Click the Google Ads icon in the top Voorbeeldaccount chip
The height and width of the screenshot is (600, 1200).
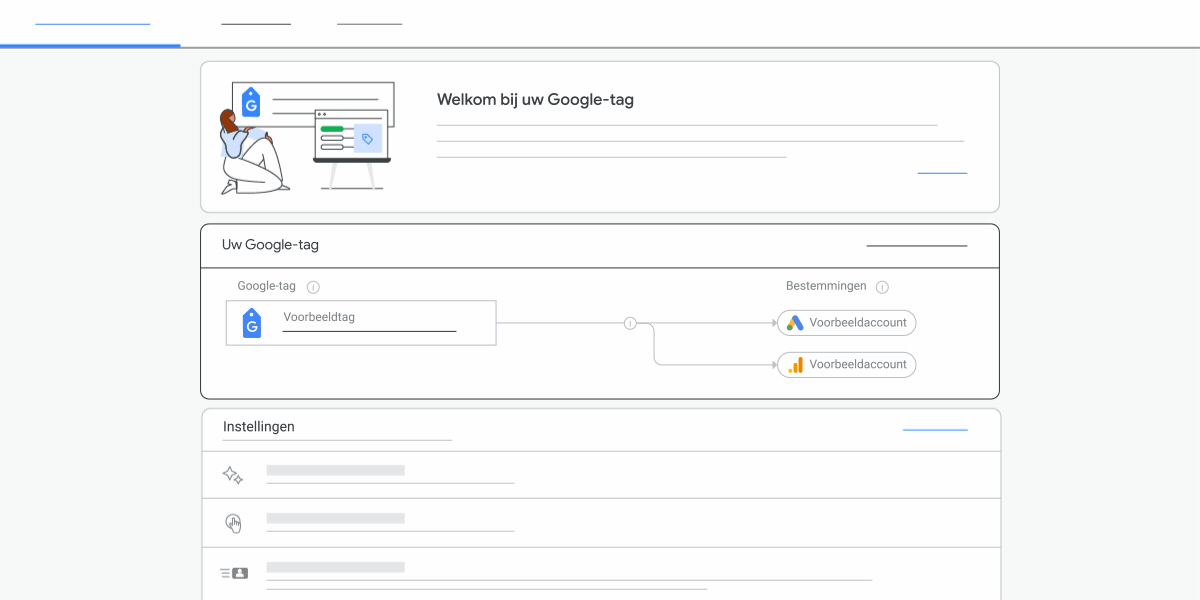click(795, 322)
